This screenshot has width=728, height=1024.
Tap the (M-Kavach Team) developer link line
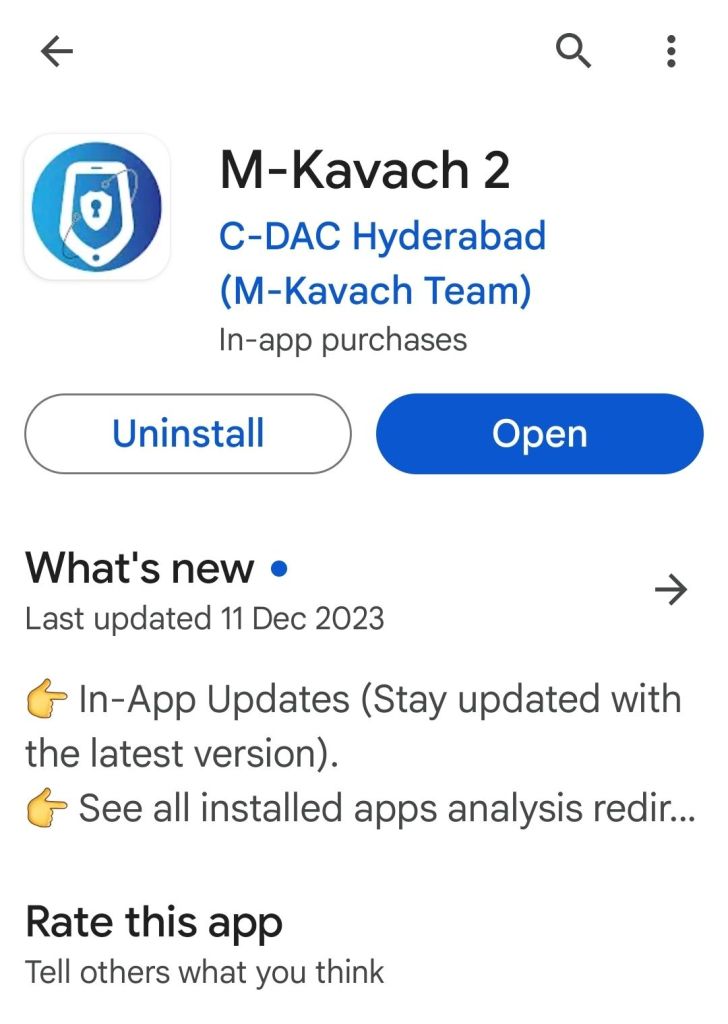pyautogui.click(x=375, y=291)
